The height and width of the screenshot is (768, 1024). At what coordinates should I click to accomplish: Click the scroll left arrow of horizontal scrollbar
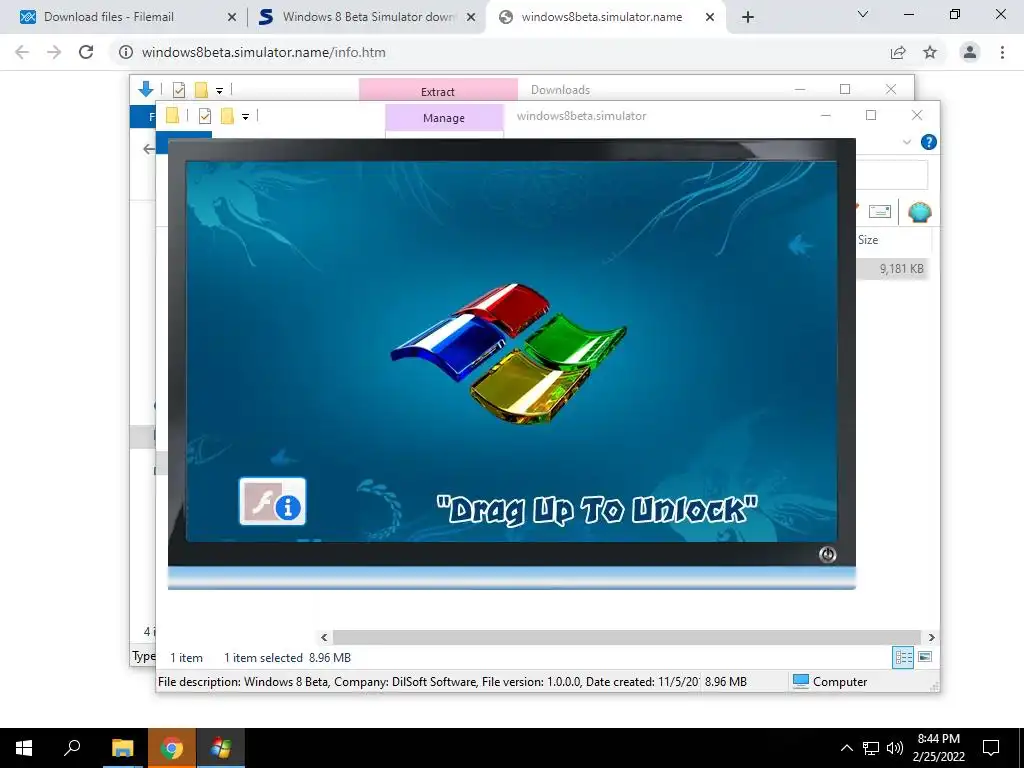324,637
